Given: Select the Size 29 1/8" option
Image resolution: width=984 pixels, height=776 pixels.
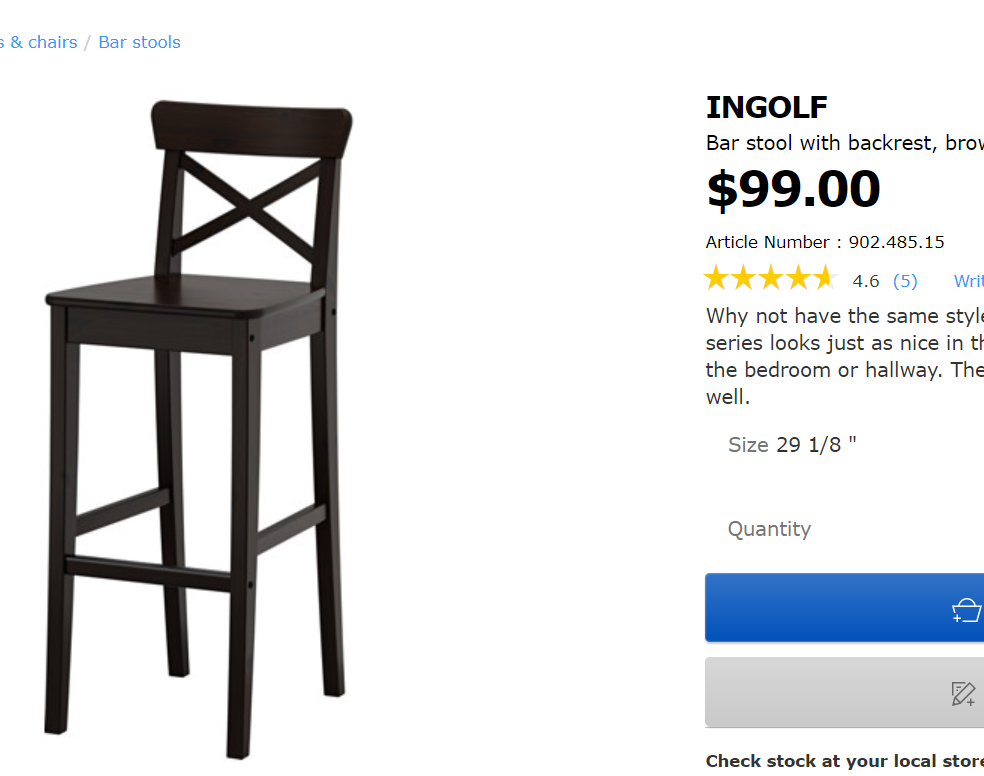Looking at the screenshot, I should (815, 444).
